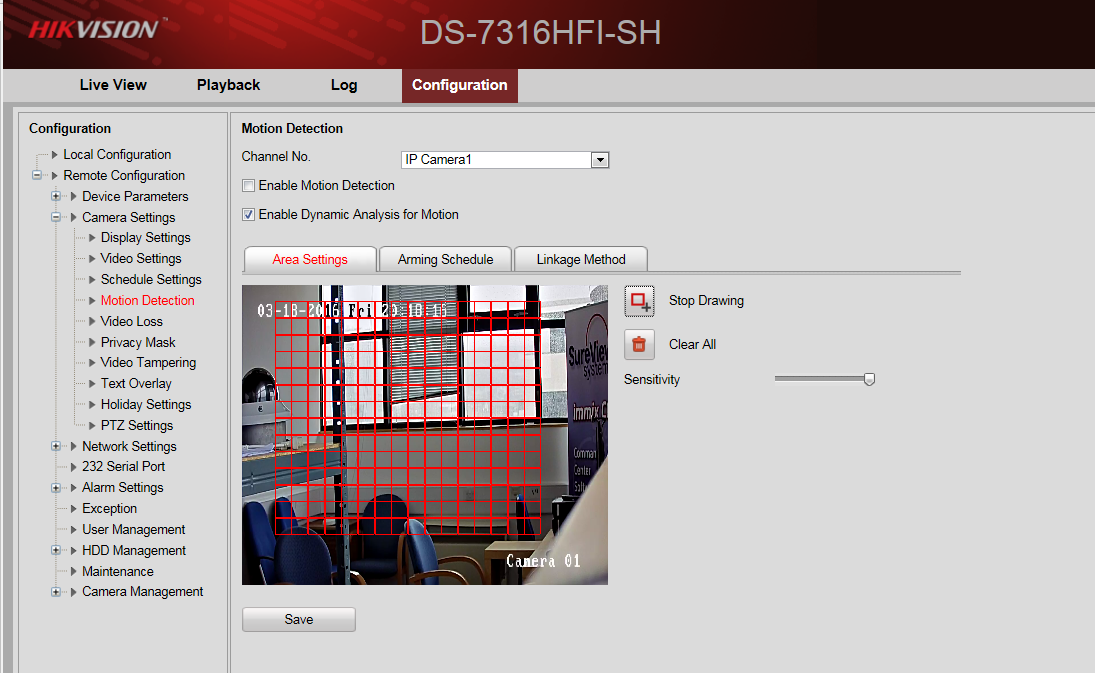Switch to the Live View tab
Screen dimensions: 1095x673
tap(113, 85)
